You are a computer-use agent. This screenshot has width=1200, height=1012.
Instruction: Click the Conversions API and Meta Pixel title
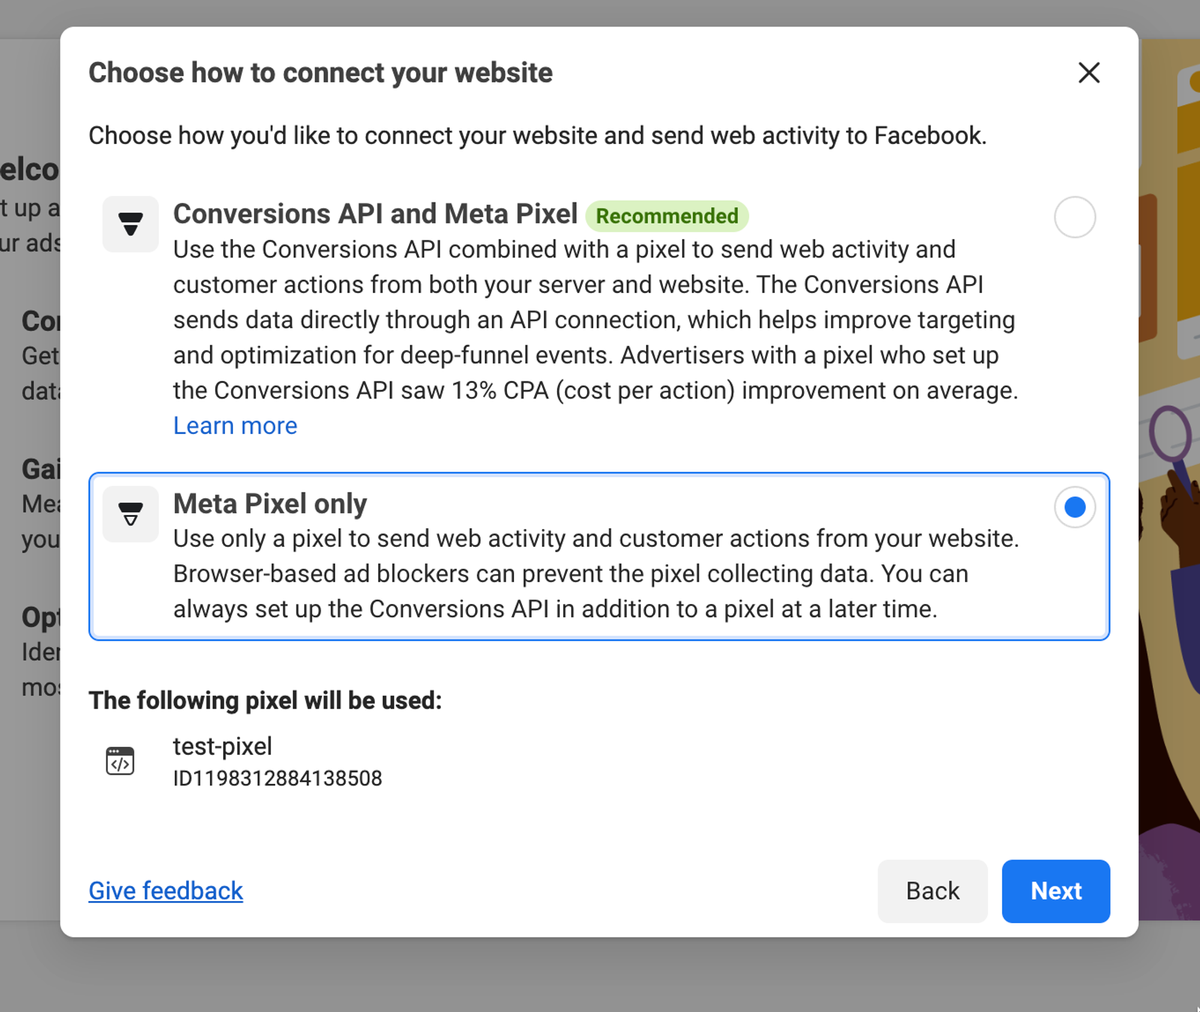click(375, 214)
